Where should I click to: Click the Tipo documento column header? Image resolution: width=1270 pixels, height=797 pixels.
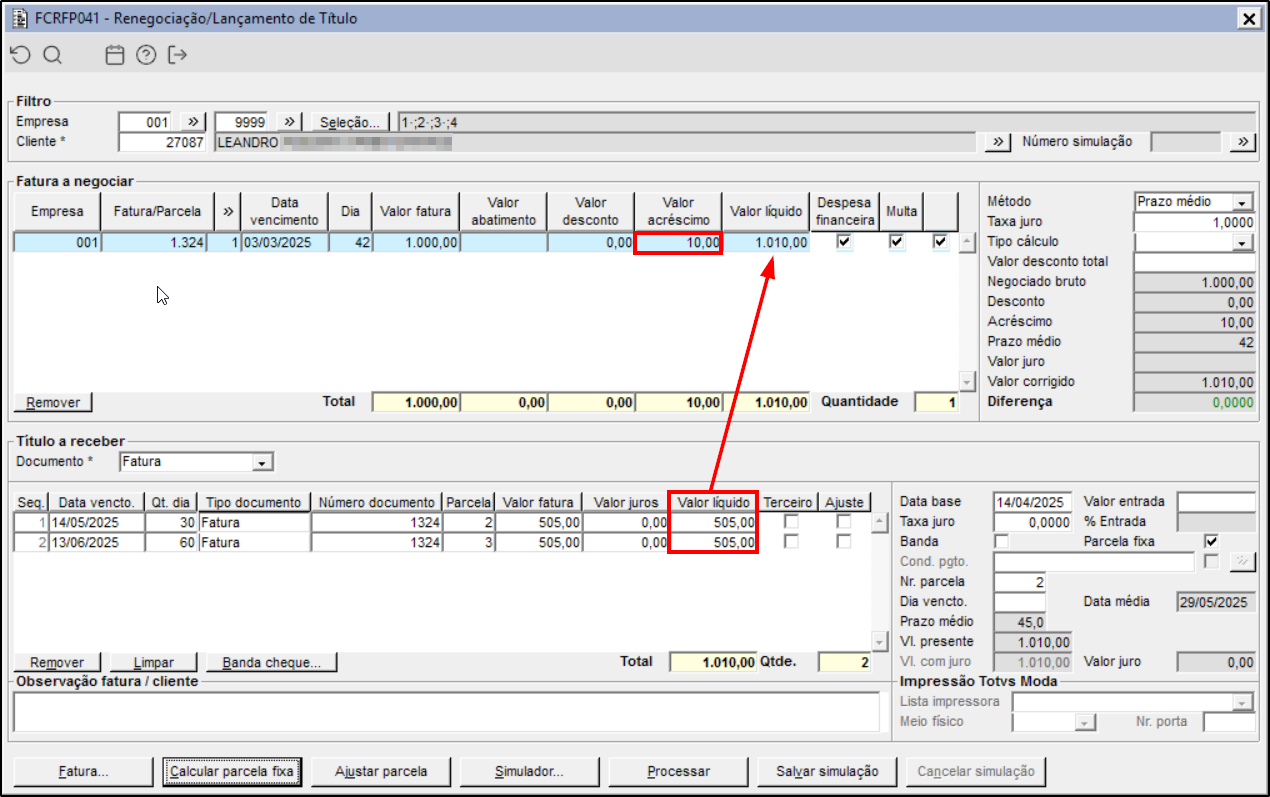click(x=254, y=502)
